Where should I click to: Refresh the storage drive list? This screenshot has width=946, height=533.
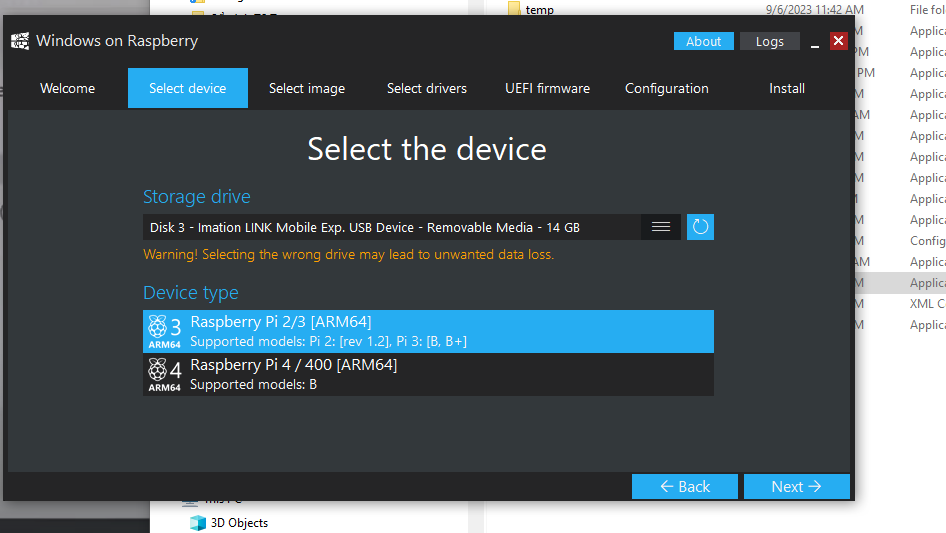[700, 227]
